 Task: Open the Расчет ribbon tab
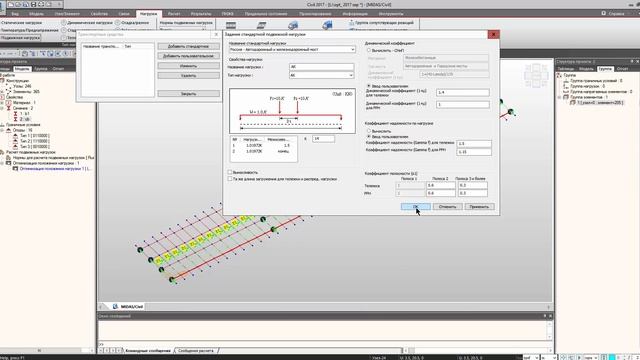coord(174,13)
